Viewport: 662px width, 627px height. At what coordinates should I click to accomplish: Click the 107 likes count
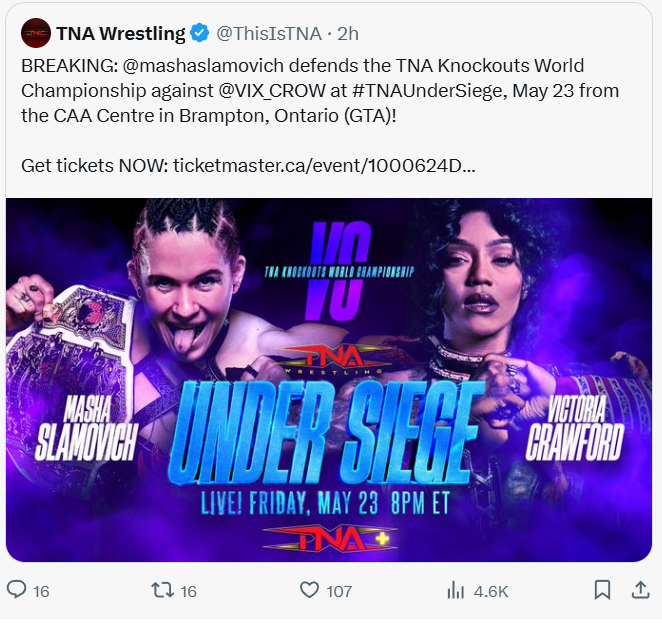point(339,591)
